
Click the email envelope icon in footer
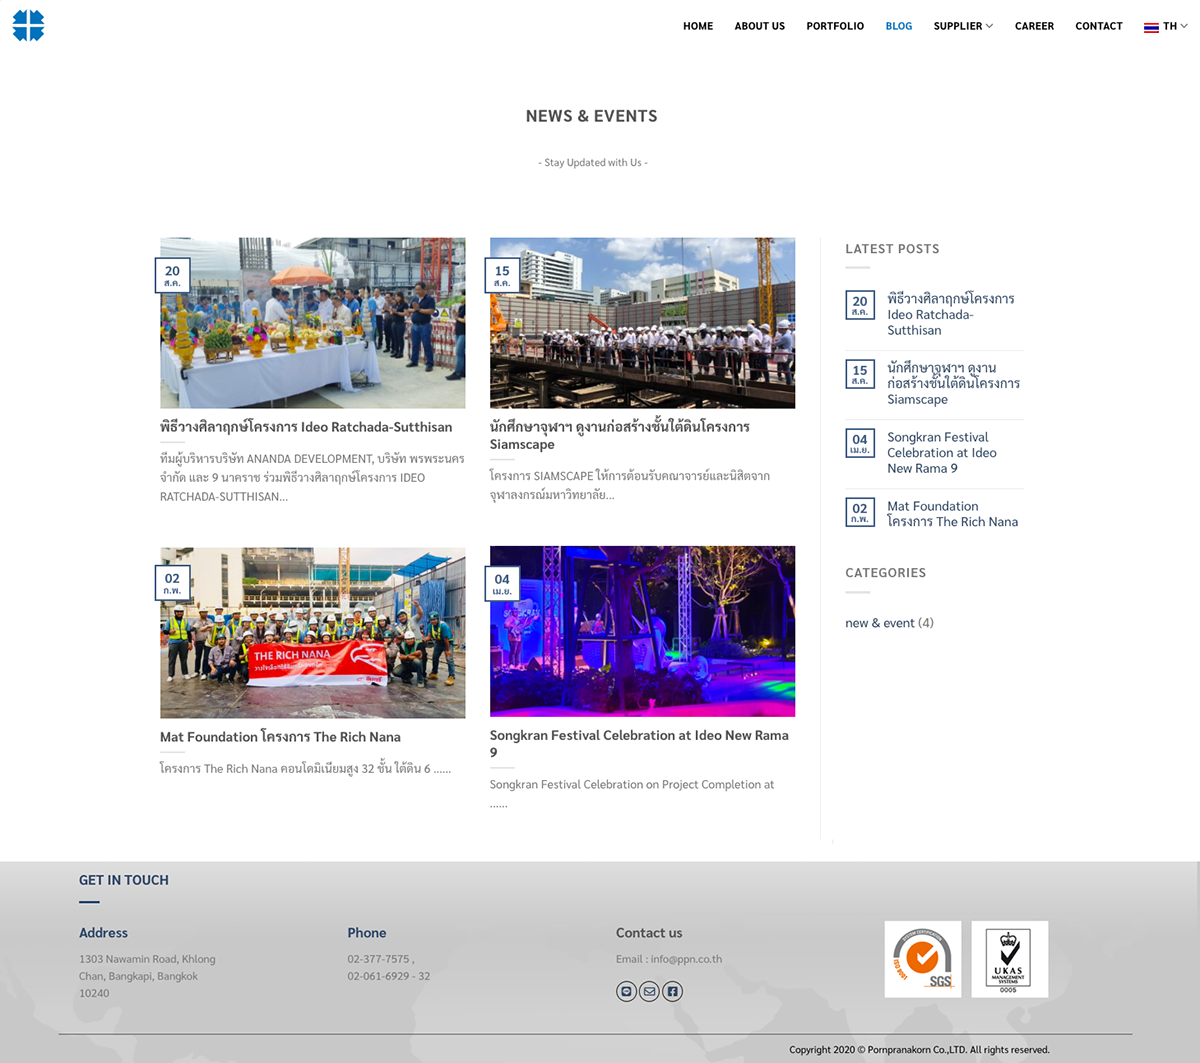click(649, 991)
